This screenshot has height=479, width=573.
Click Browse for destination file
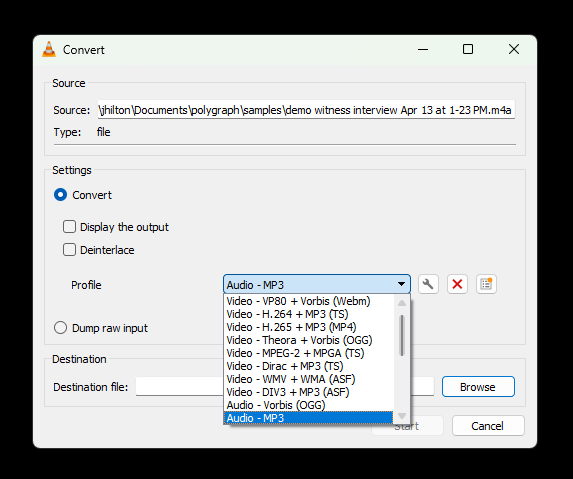478,387
